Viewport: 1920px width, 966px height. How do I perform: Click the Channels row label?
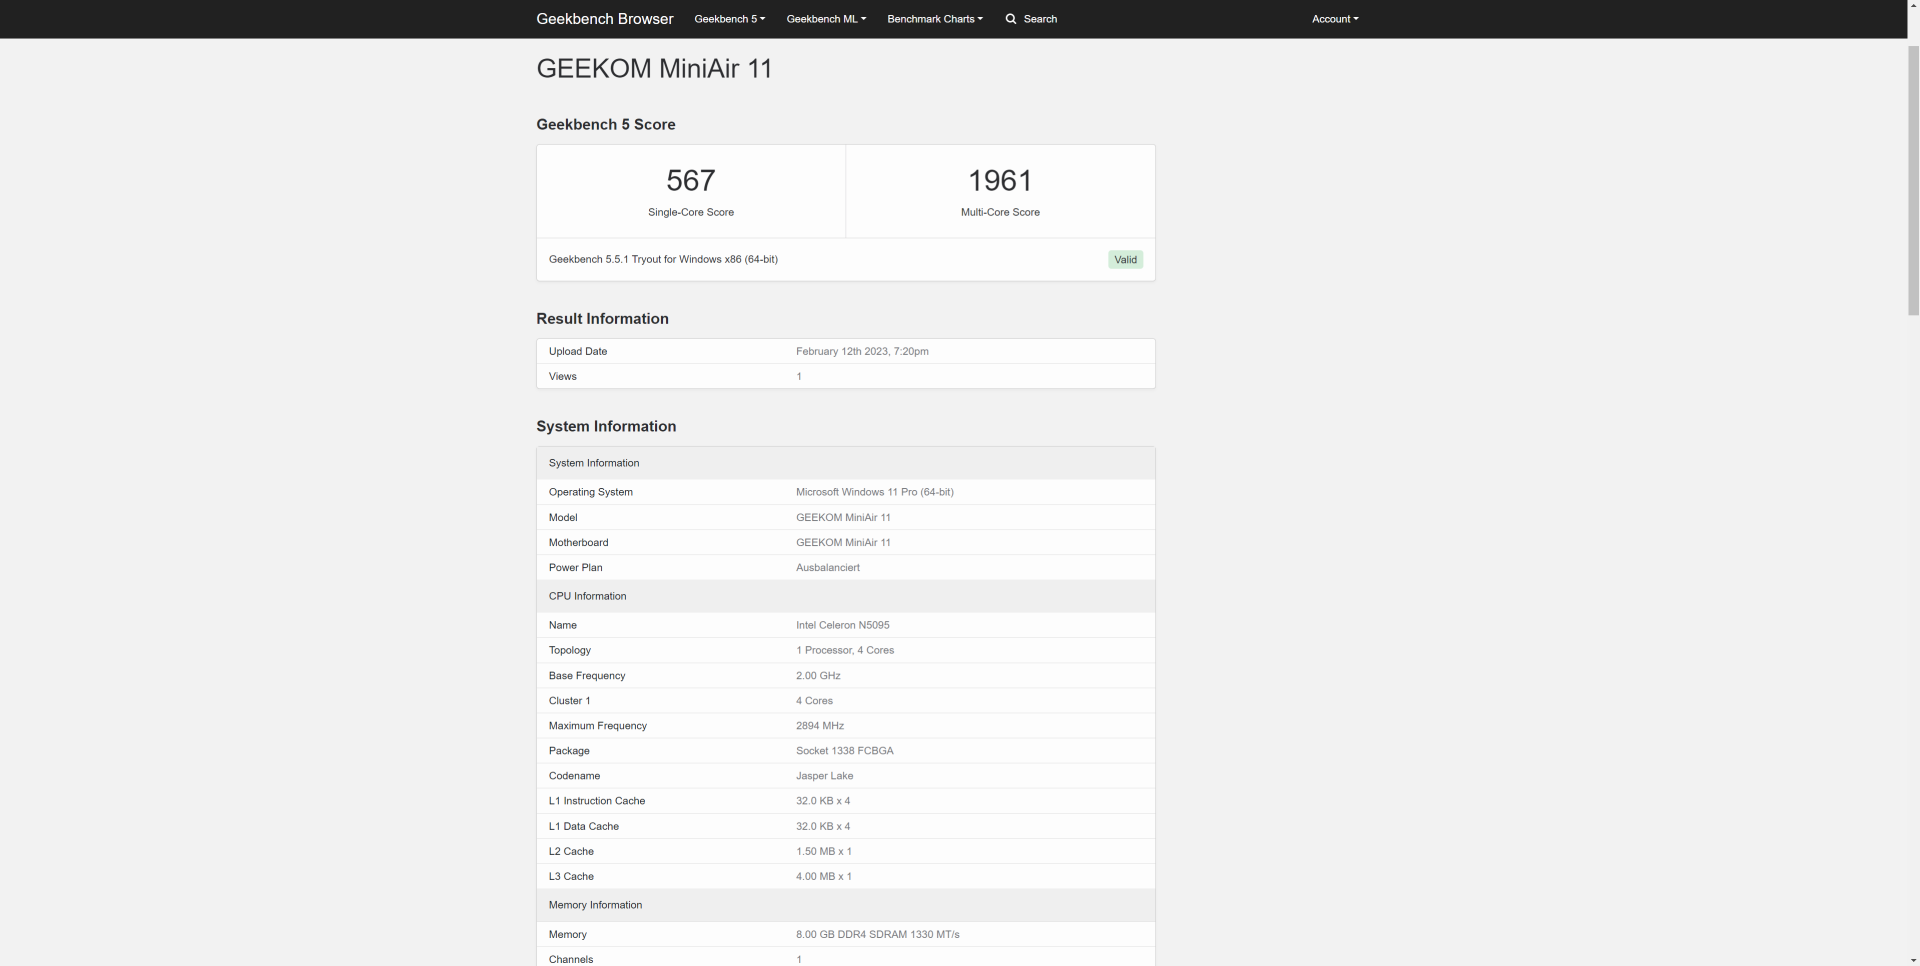pos(571,959)
